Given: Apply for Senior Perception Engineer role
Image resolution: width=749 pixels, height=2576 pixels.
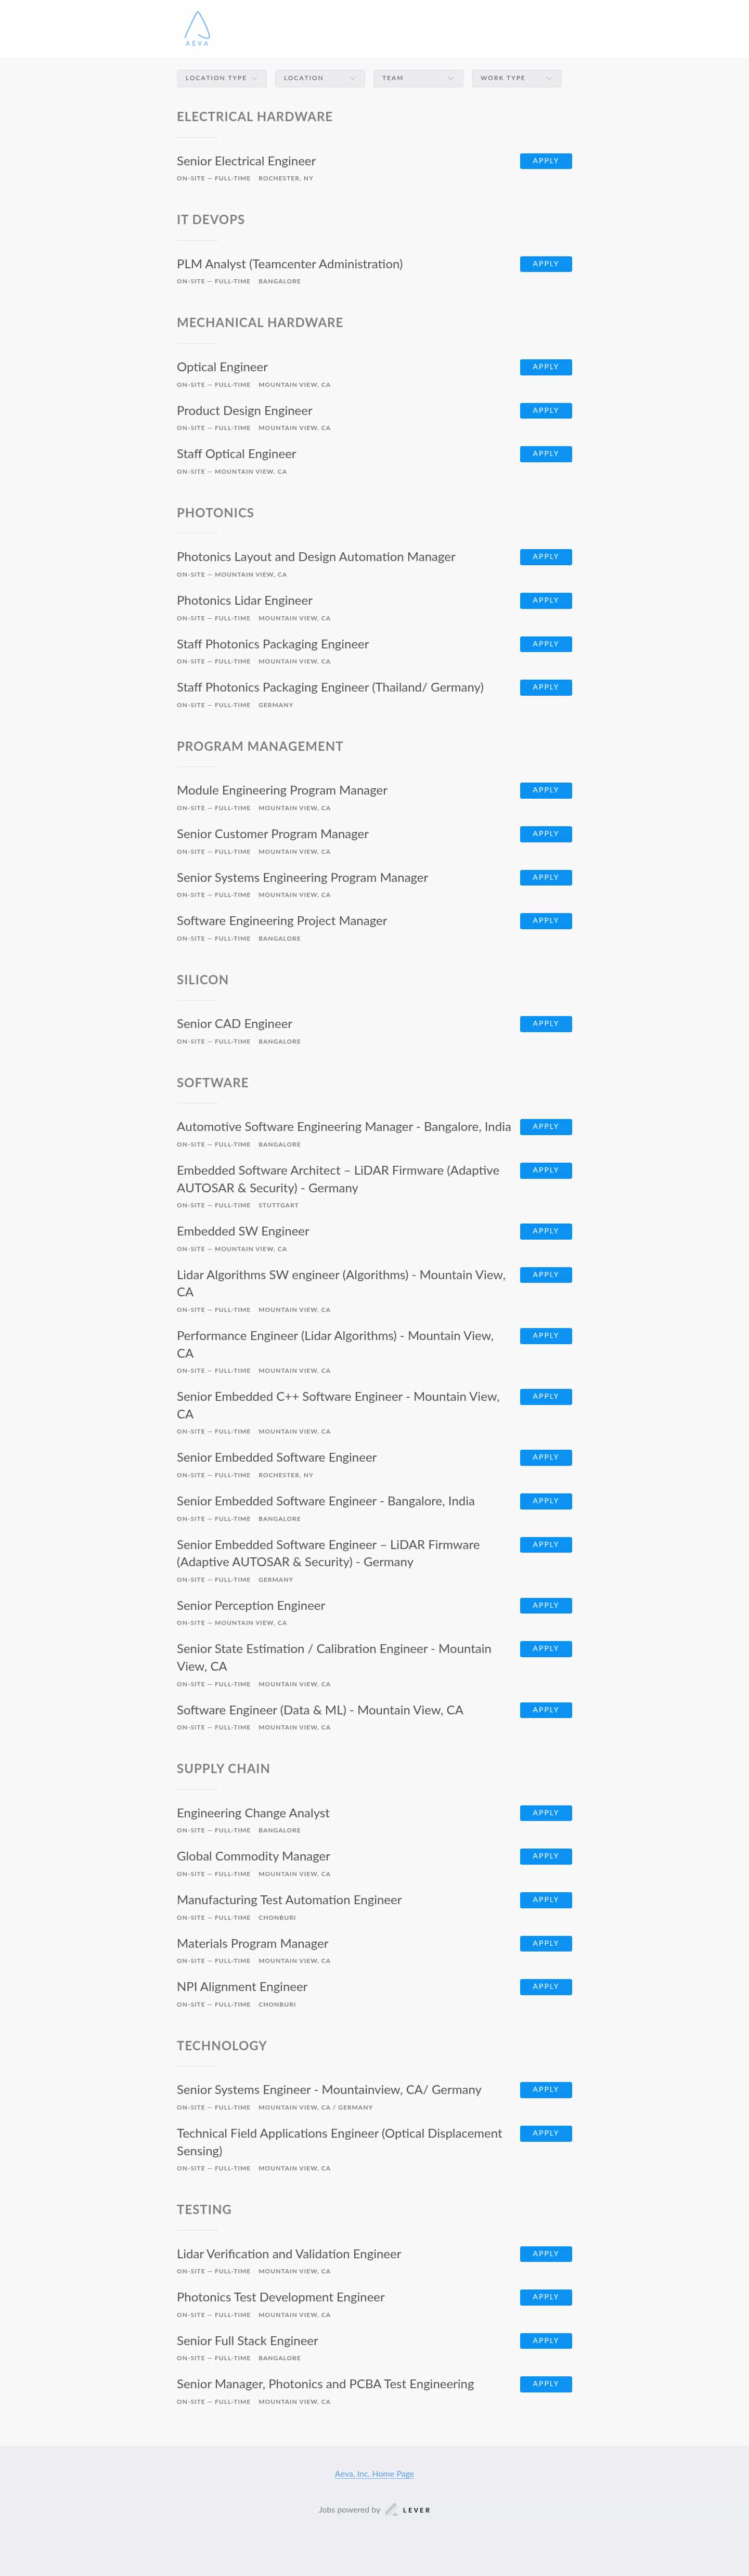Looking at the screenshot, I should [545, 1605].
